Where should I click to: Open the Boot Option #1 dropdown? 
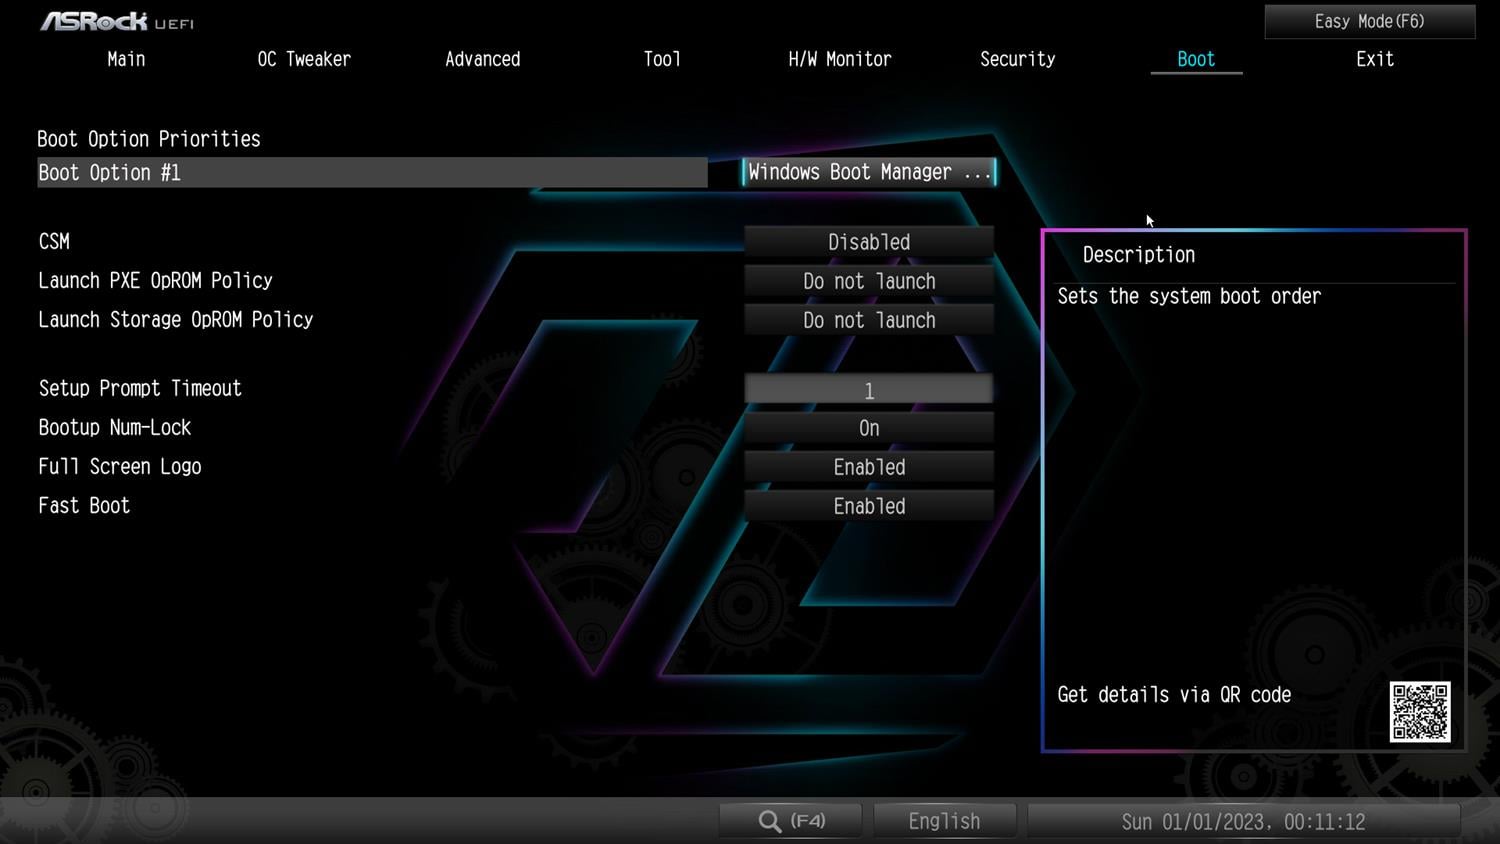point(868,172)
